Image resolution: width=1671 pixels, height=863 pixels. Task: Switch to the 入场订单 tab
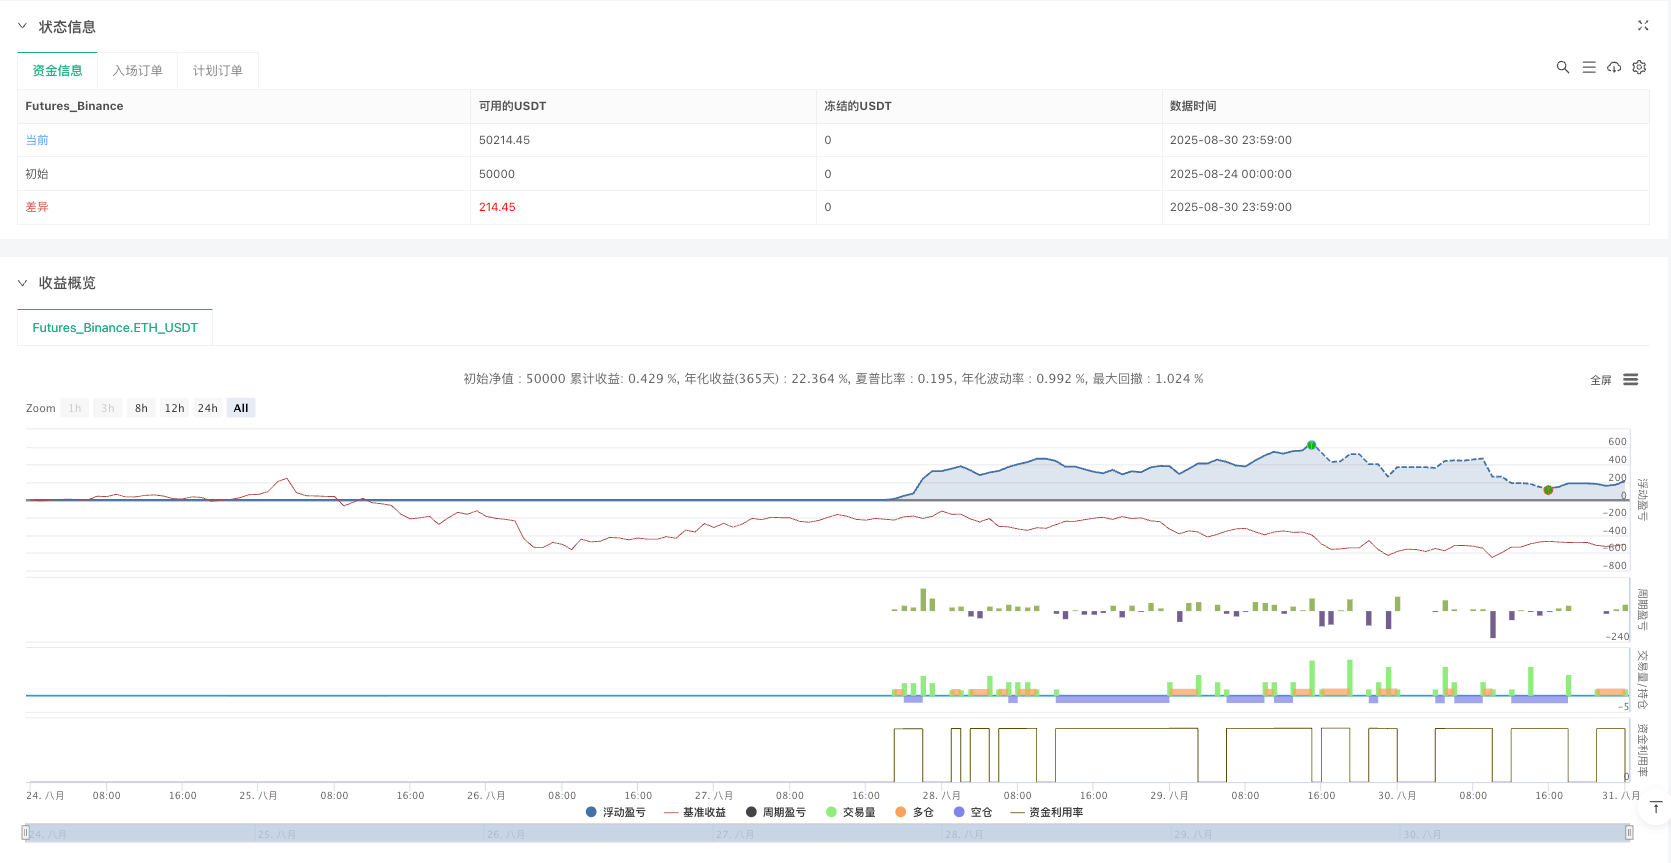(x=137, y=71)
